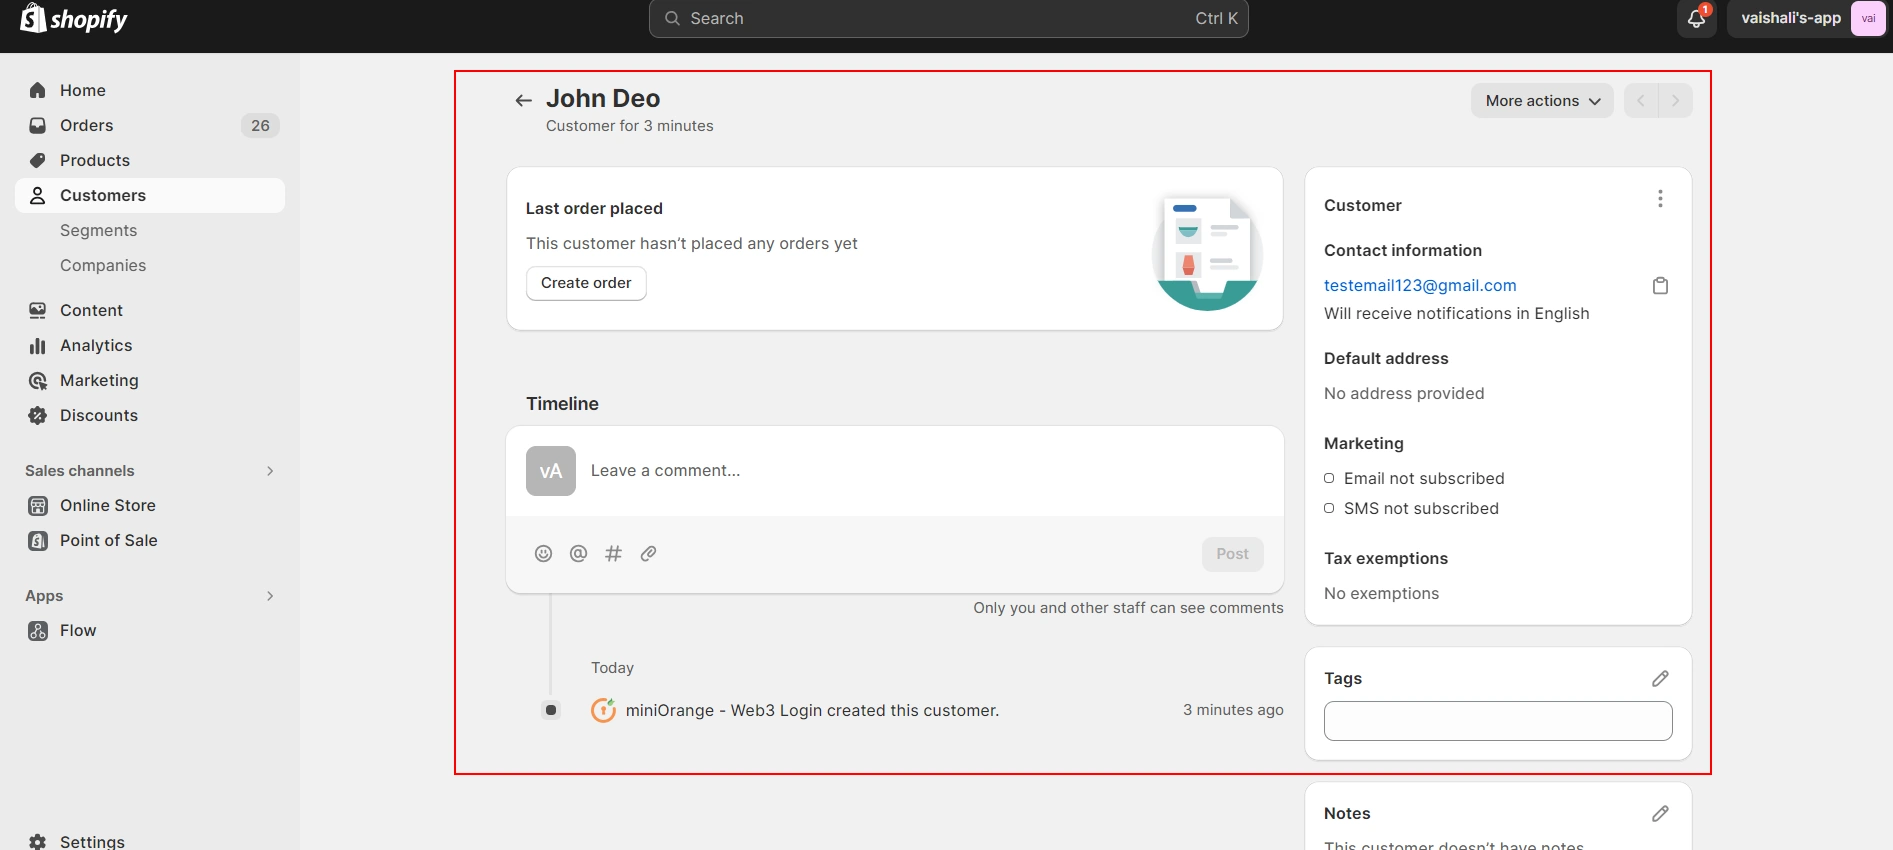The height and width of the screenshot is (850, 1893).
Task: Click the 'SMS not subscribed' text
Action: [1421, 508]
